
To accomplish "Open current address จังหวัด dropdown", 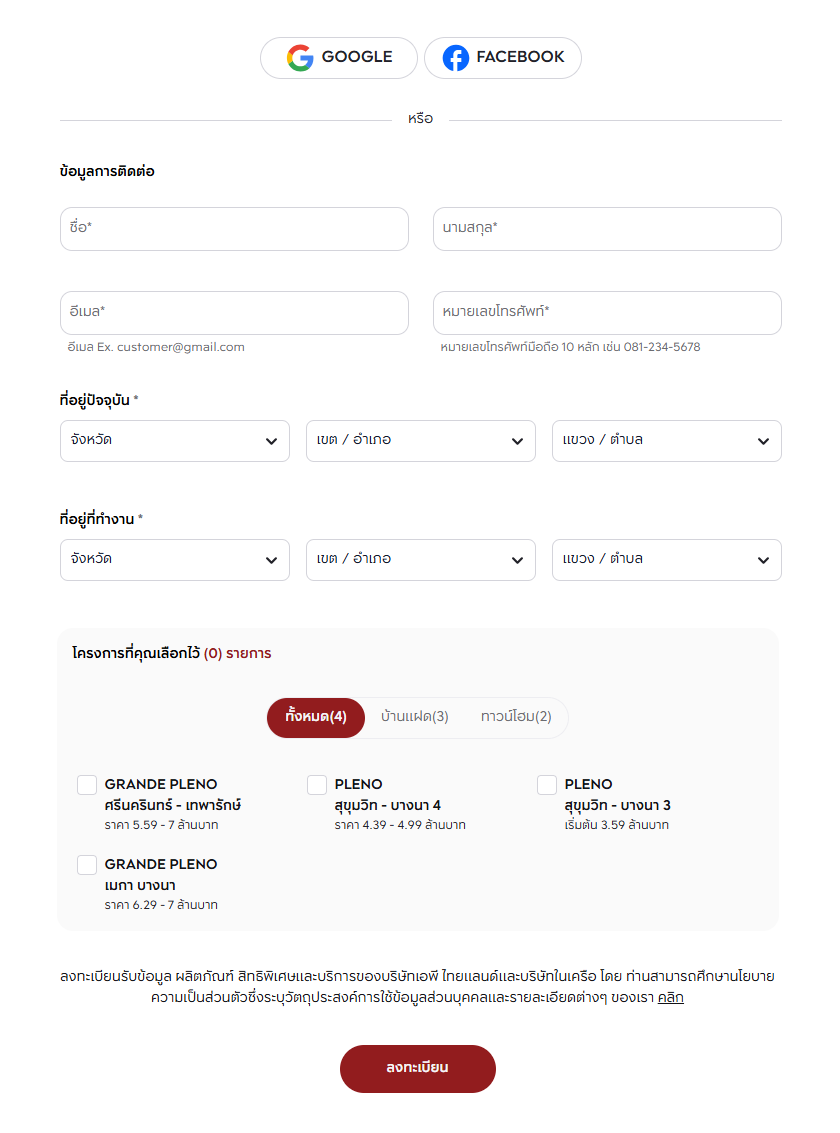I will (x=175, y=441).
